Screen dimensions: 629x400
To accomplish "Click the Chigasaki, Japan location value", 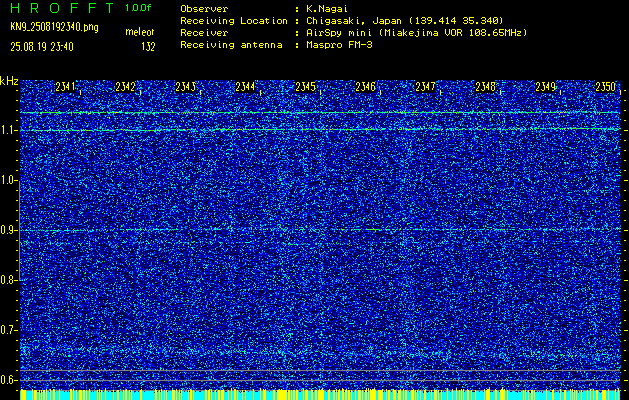I will 405,21.
